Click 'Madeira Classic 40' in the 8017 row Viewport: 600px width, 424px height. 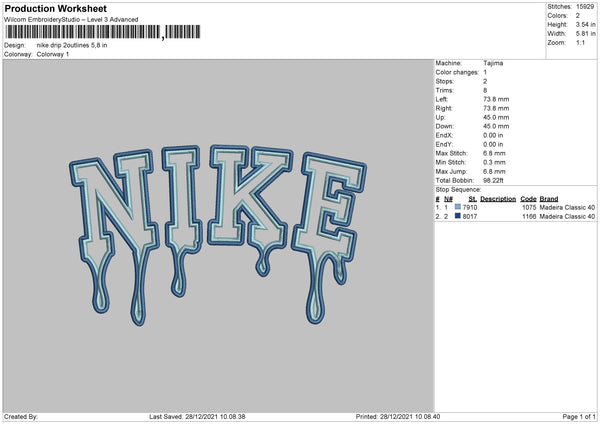click(x=567, y=217)
